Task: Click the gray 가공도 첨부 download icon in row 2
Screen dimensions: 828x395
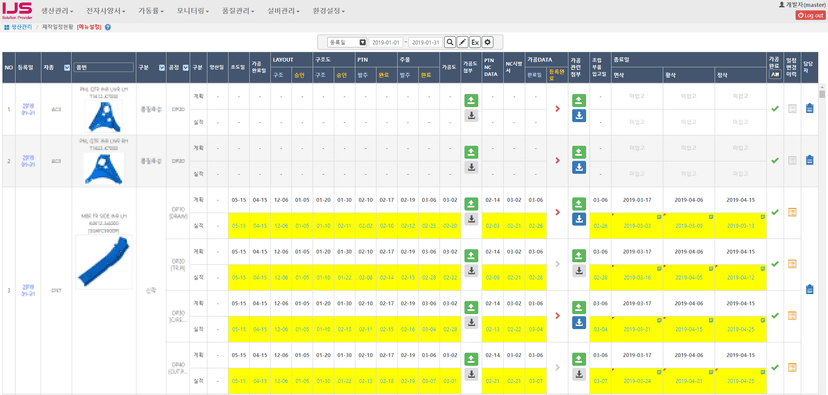Action: point(471,167)
